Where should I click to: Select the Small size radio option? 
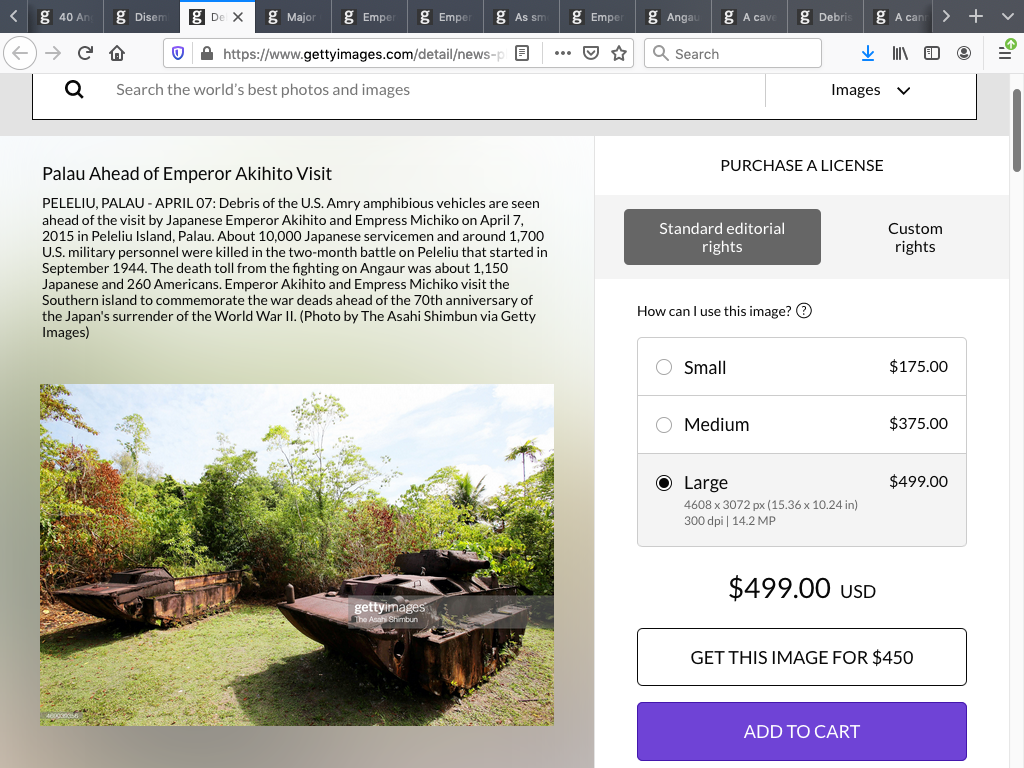[x=664, y=367]
